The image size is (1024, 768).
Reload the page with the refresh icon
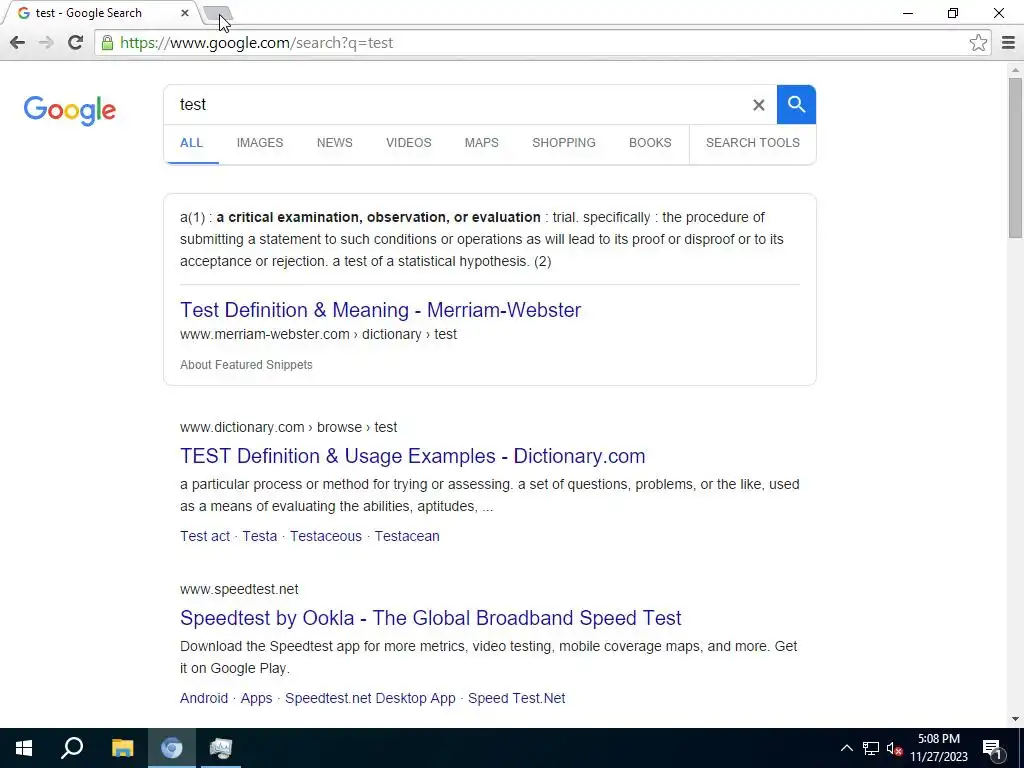[76, 42]
